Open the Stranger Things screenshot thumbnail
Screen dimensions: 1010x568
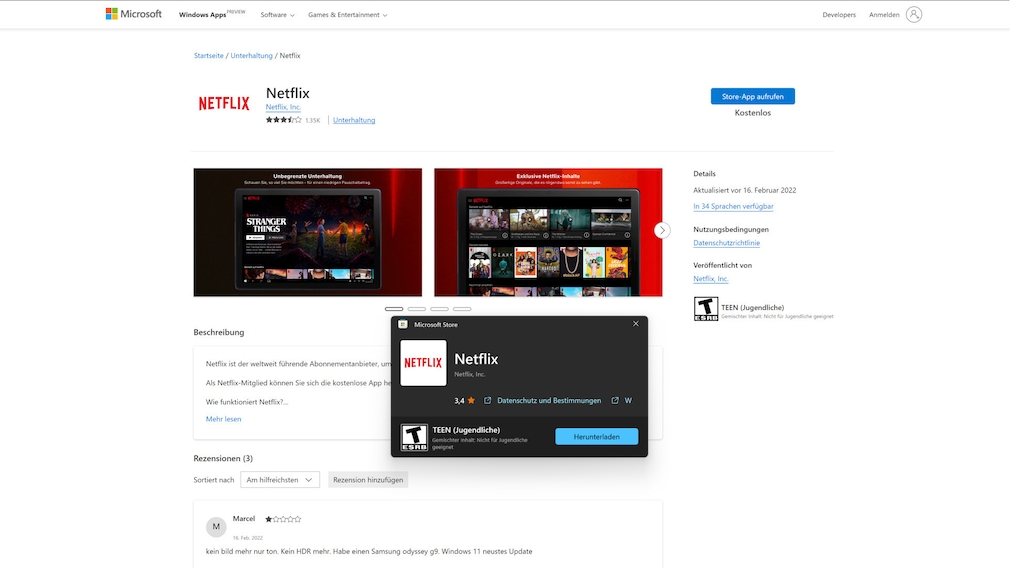[308, 232]
